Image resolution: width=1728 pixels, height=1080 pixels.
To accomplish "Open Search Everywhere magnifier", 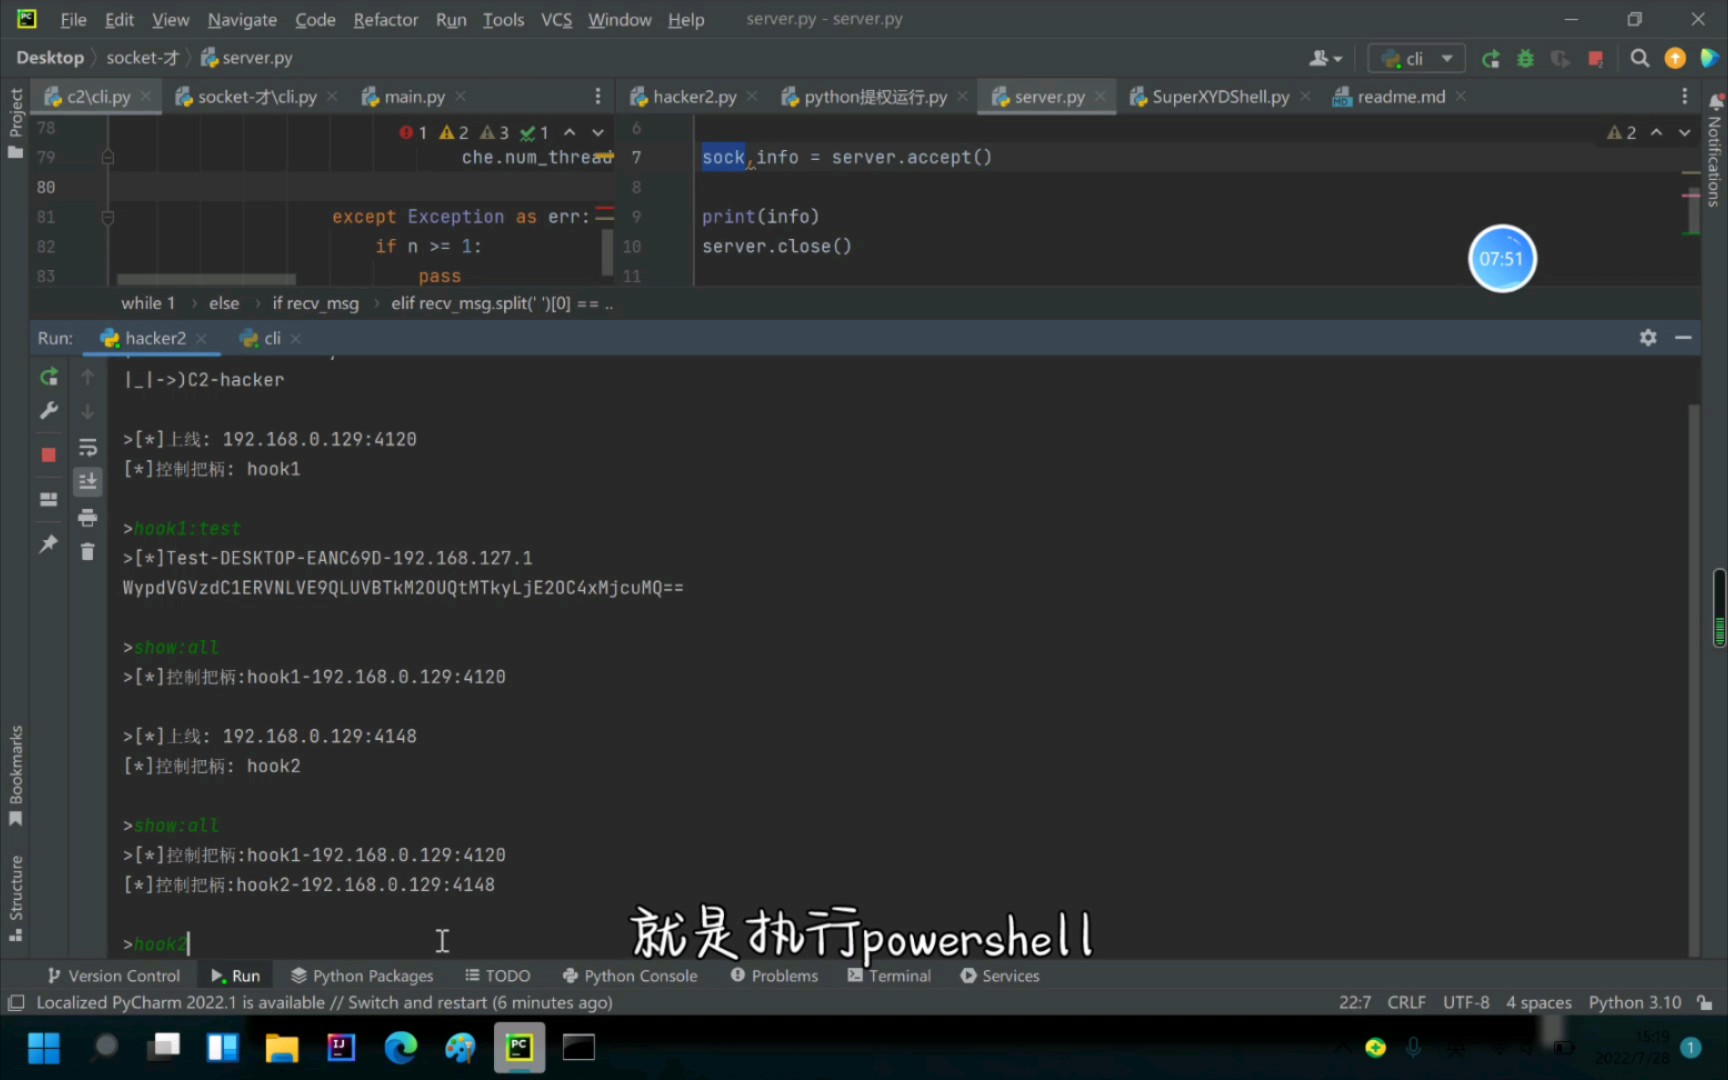I will pos(1640,58).
